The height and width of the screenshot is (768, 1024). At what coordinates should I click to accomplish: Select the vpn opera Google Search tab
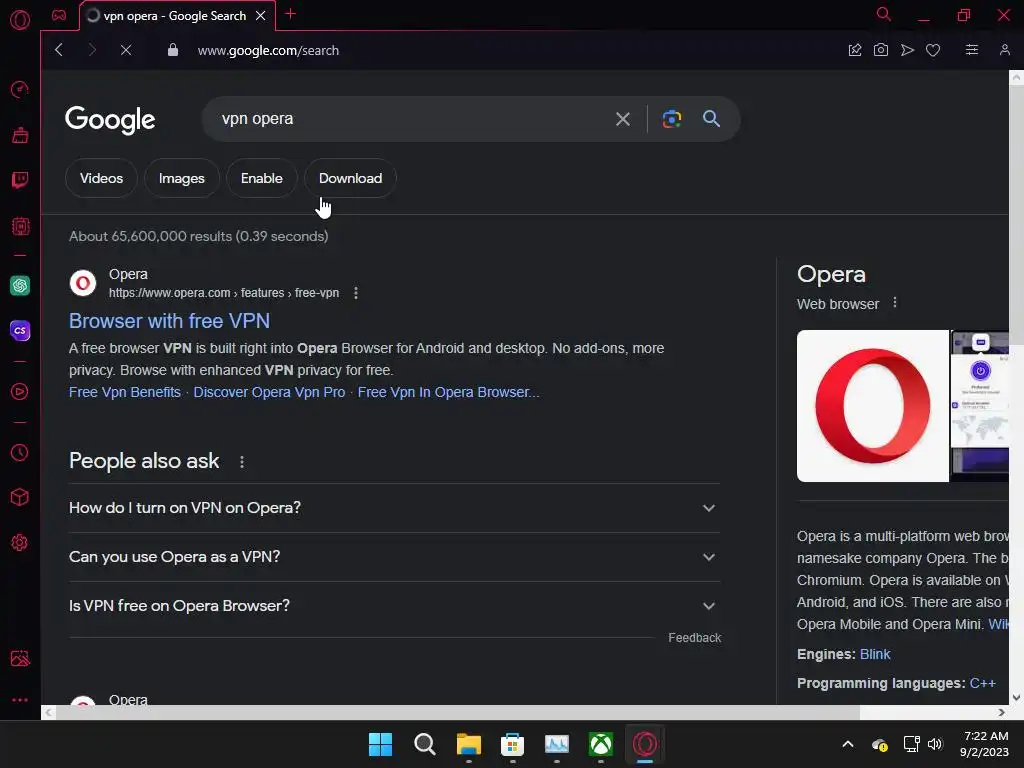(174, 16)
